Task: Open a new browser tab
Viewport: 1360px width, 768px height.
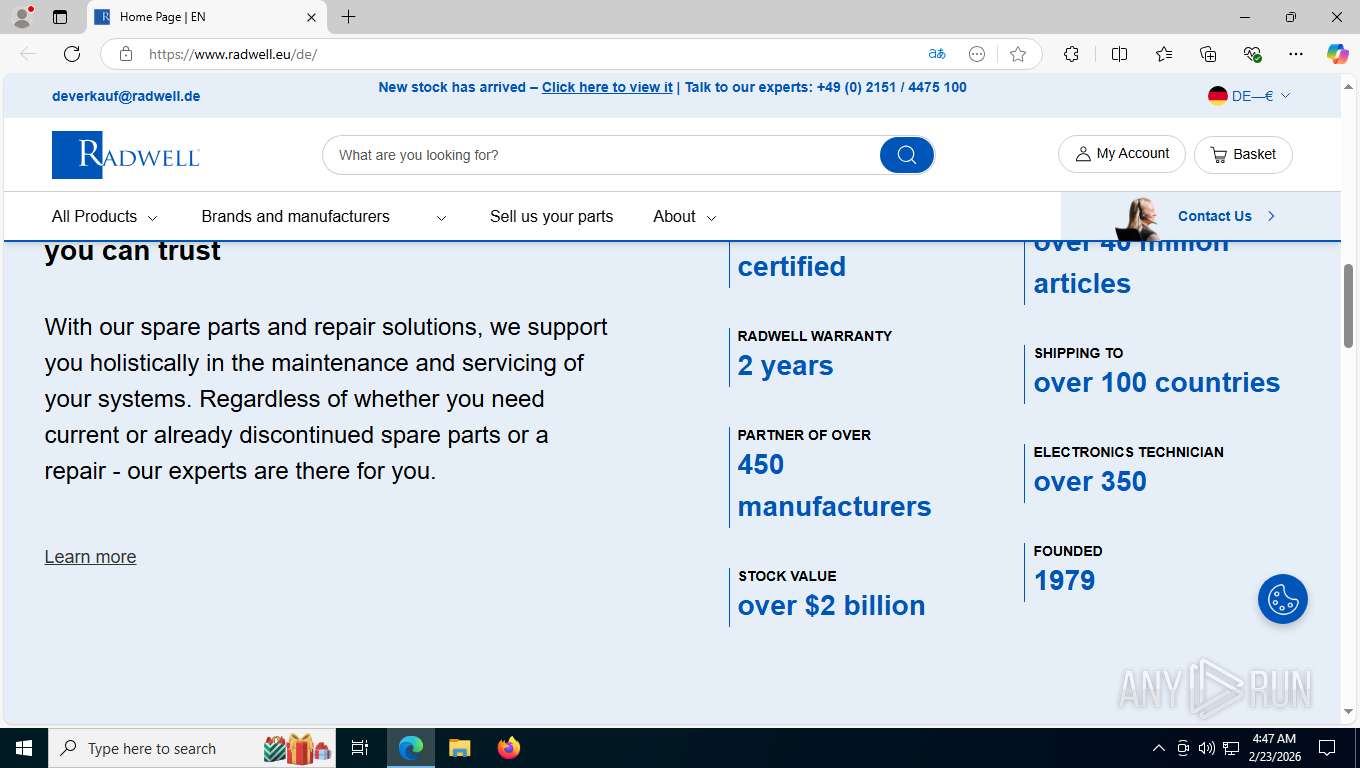Action: coord(348,17)
